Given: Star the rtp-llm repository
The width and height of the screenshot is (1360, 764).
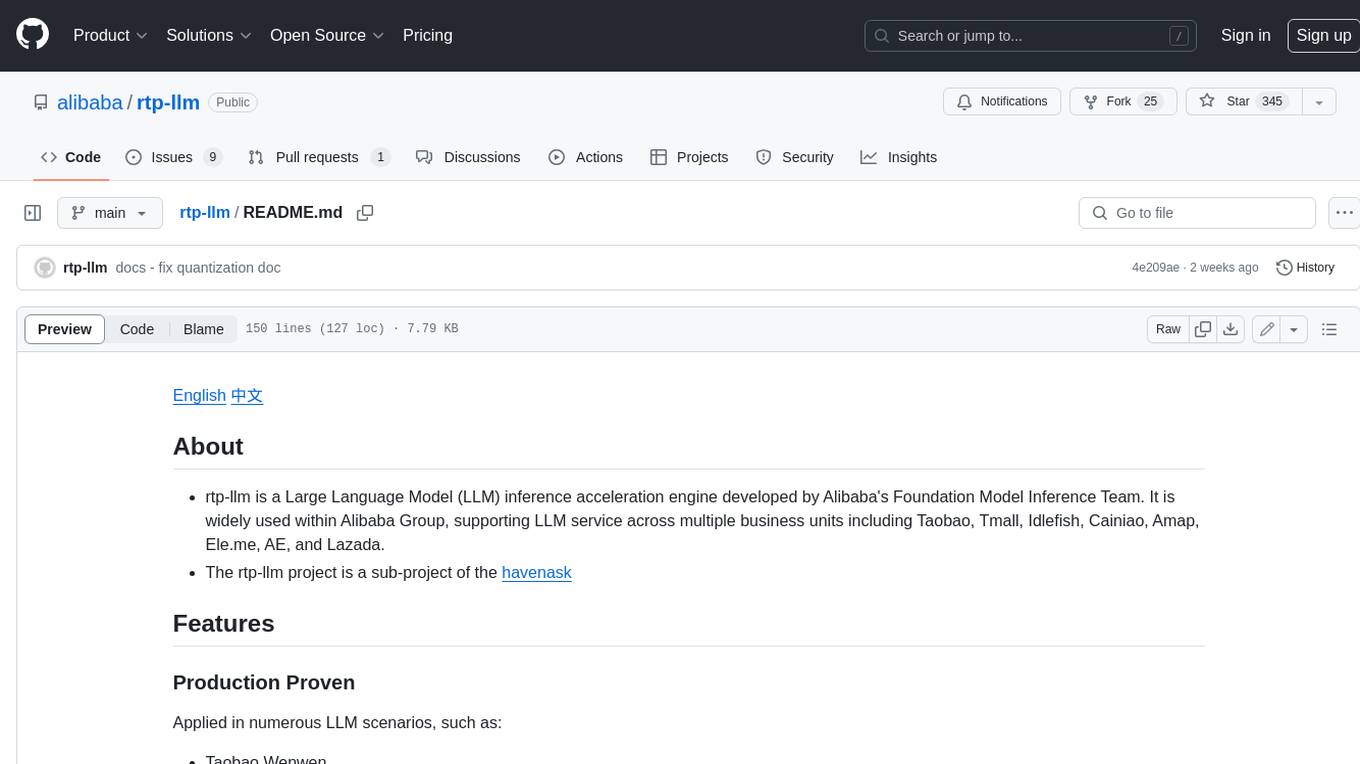Looking at the screenshot, I should point(1243,102).
